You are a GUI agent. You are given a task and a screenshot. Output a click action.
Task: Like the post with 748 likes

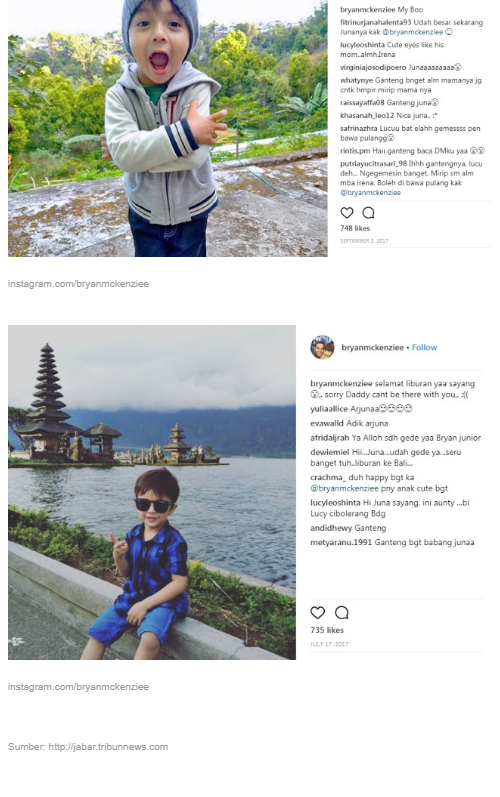pyautogui.click(x=347, y=212)
